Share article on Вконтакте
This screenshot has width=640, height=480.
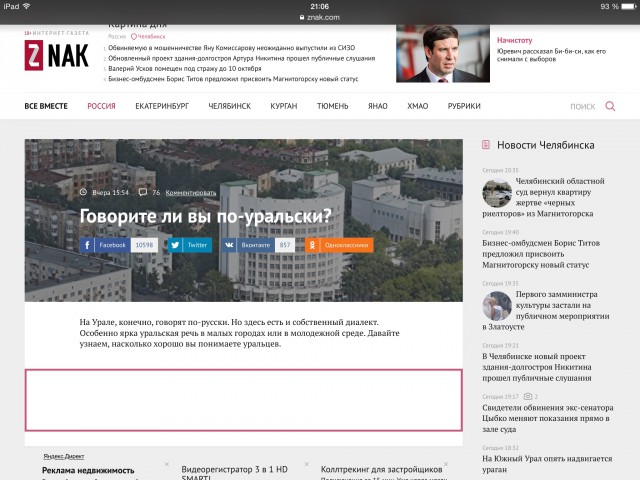pos(247,244)
